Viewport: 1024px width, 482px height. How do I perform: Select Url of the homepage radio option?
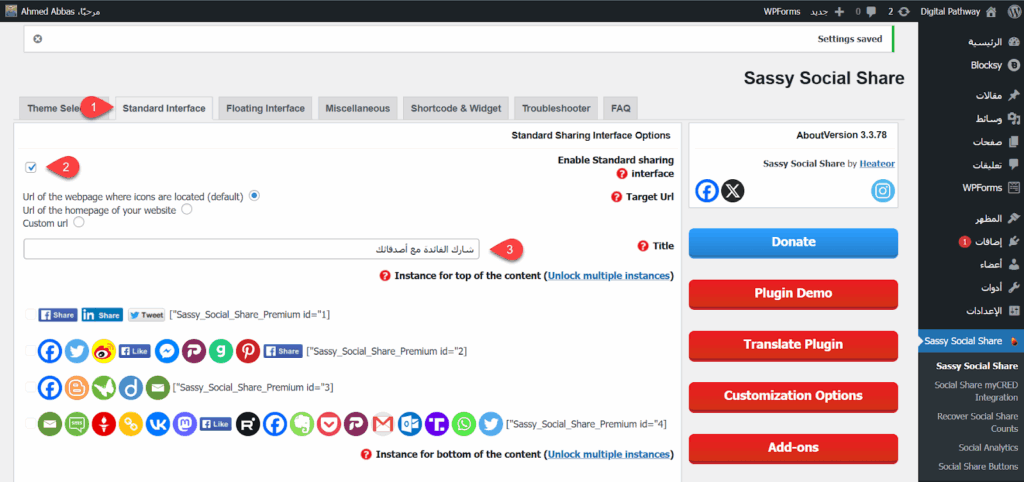point(187,210)
